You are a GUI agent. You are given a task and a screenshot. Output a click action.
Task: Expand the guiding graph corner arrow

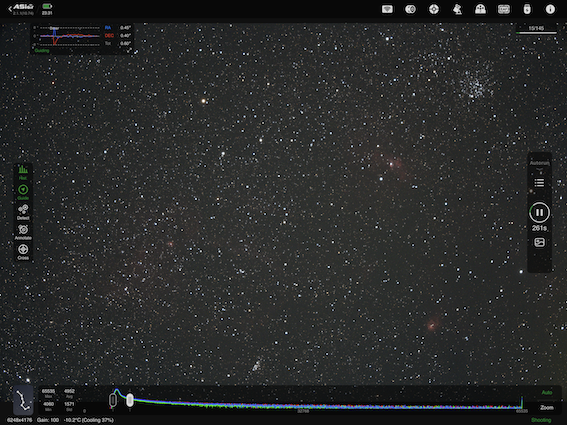(x=128, y=51)
